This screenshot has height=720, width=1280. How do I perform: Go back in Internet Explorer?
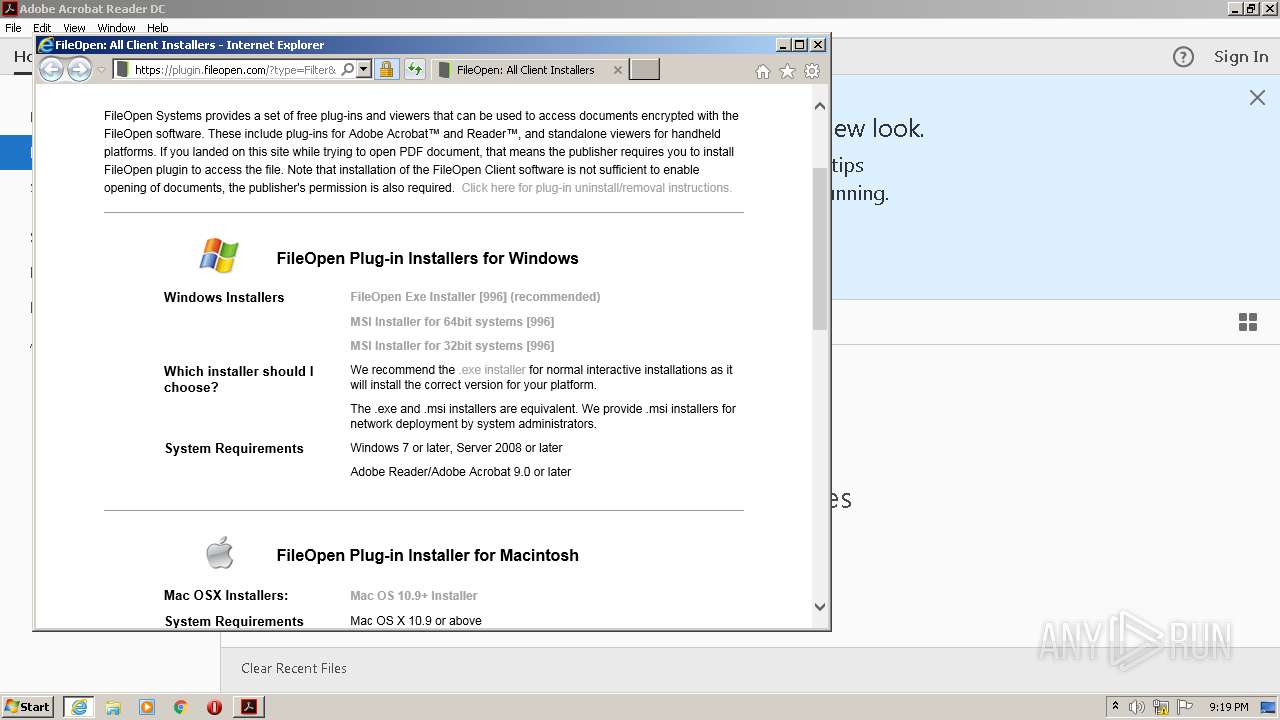point(51,69)
